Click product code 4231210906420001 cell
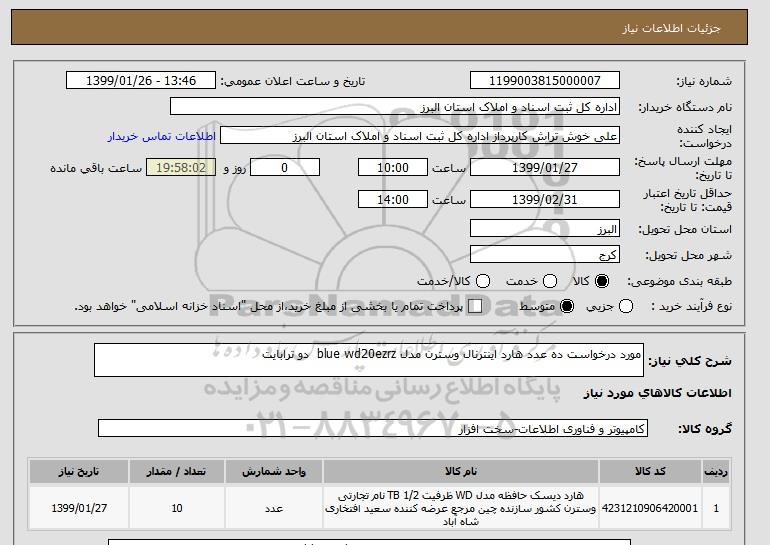 coord(650,508)
